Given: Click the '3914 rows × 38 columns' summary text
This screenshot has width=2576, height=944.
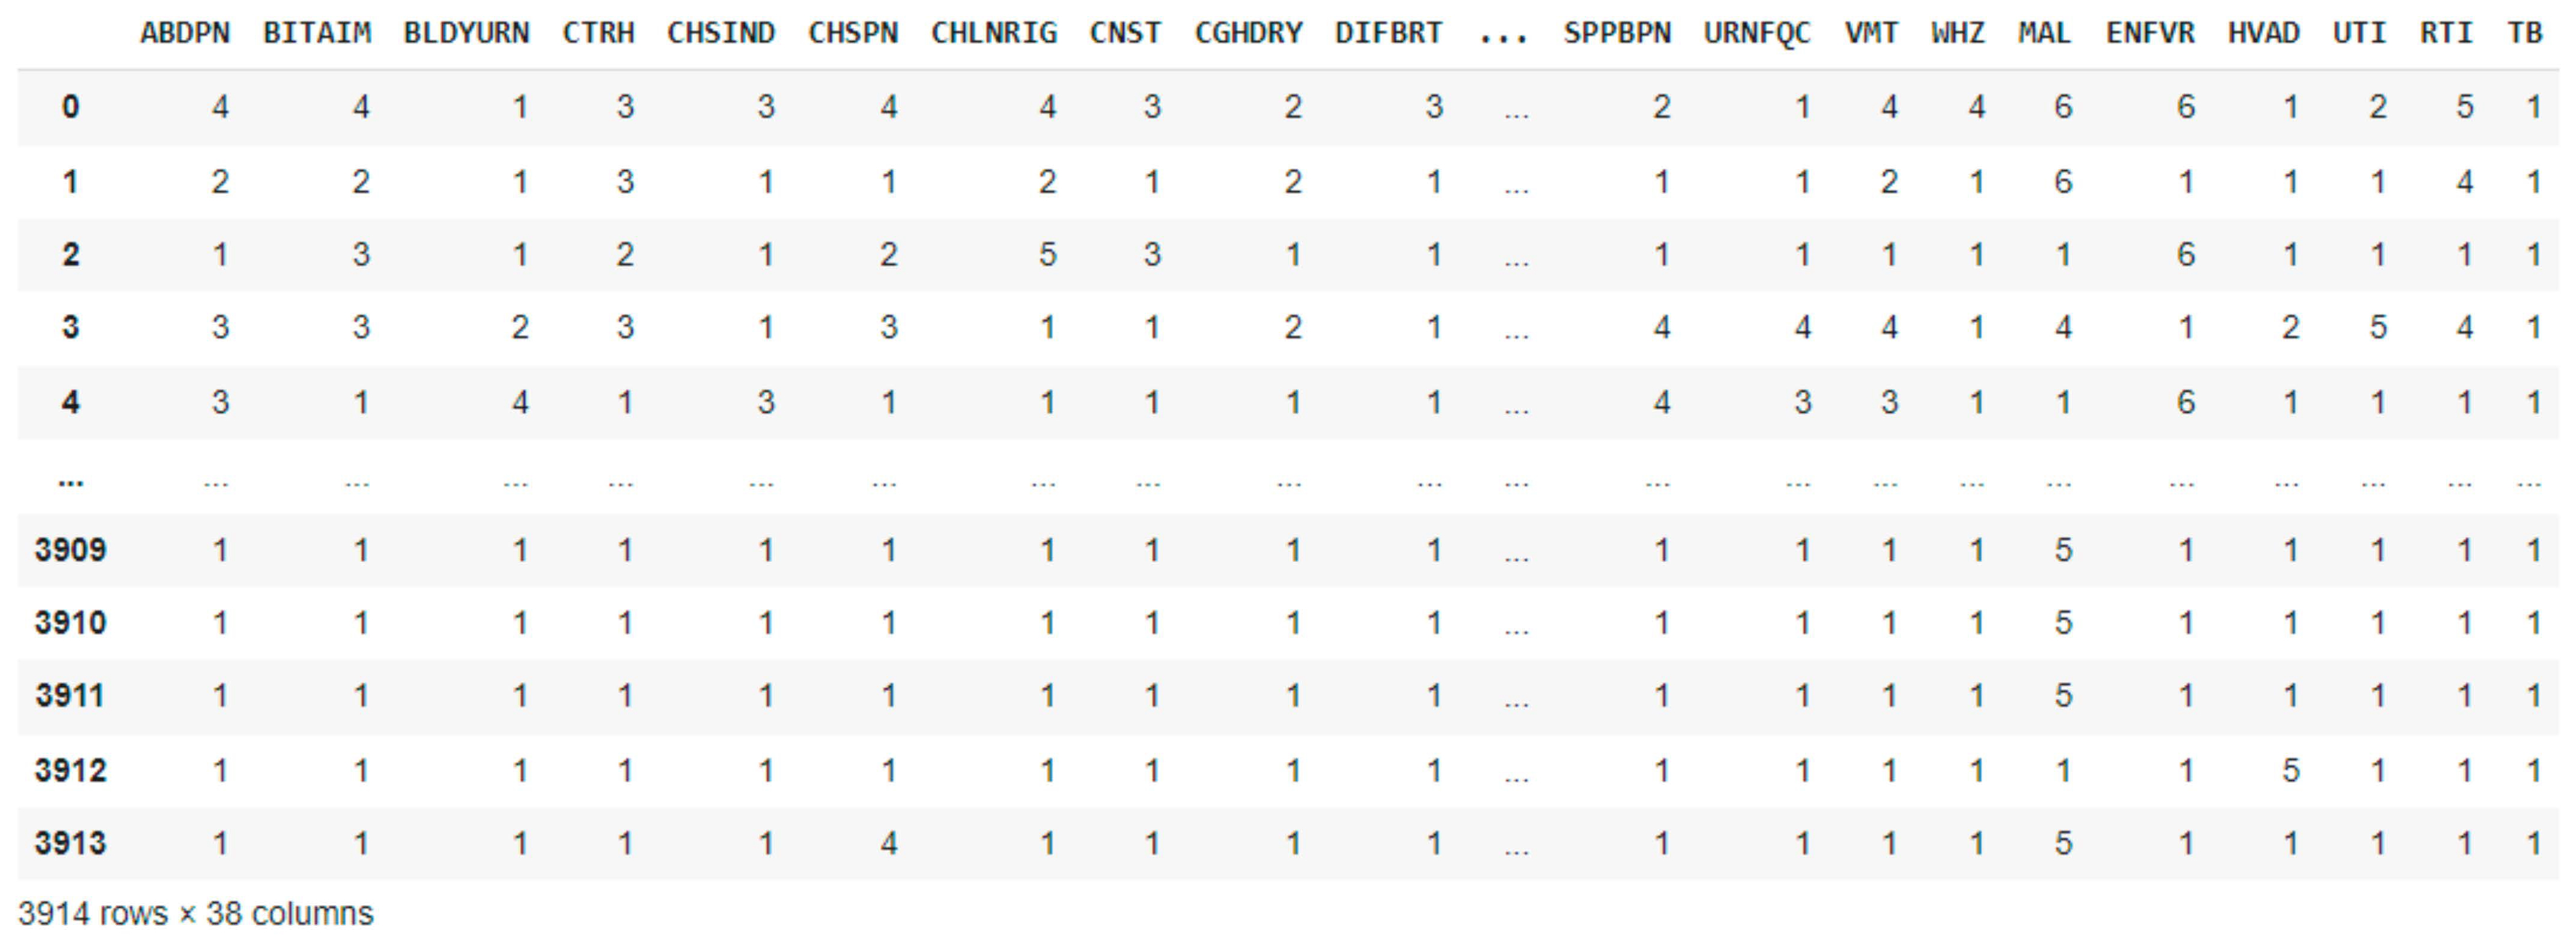Looking at the screenshot, I should click(x=195, y=913).
